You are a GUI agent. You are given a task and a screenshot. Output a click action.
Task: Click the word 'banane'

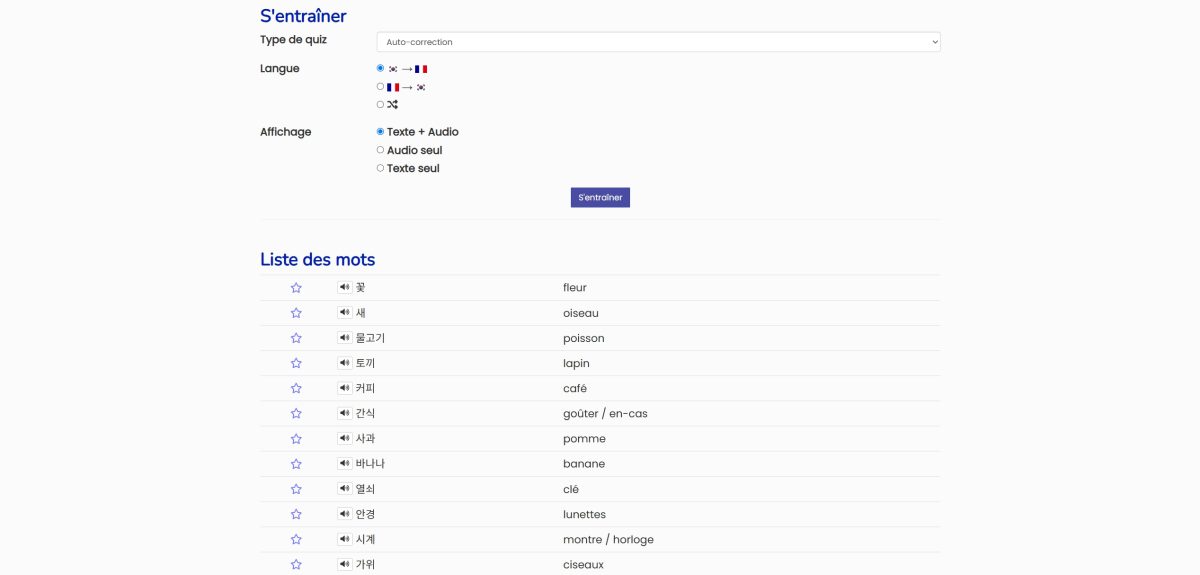point(584,464)
